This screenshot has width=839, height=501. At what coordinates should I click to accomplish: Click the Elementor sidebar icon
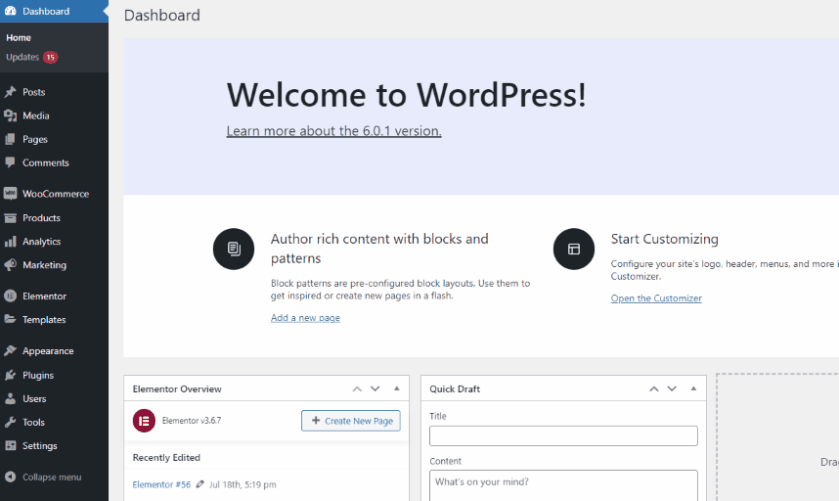pos(10,296)
